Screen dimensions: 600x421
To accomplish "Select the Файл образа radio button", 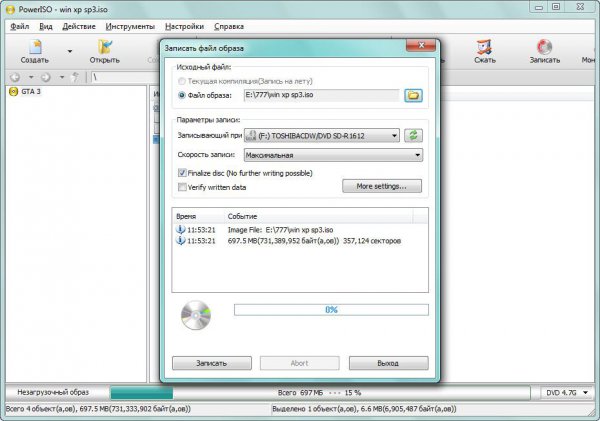I will coord(182,95).
